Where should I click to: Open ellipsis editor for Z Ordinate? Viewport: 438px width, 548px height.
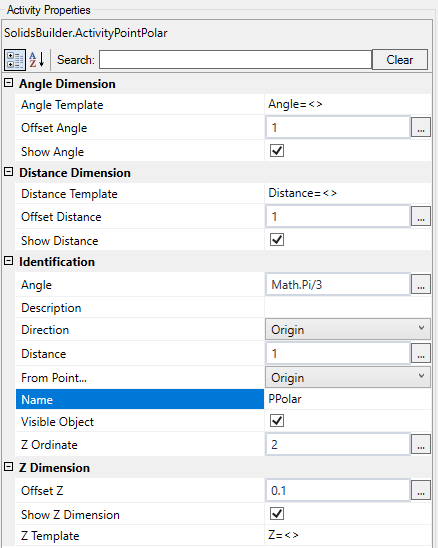(x=421, y=445)
